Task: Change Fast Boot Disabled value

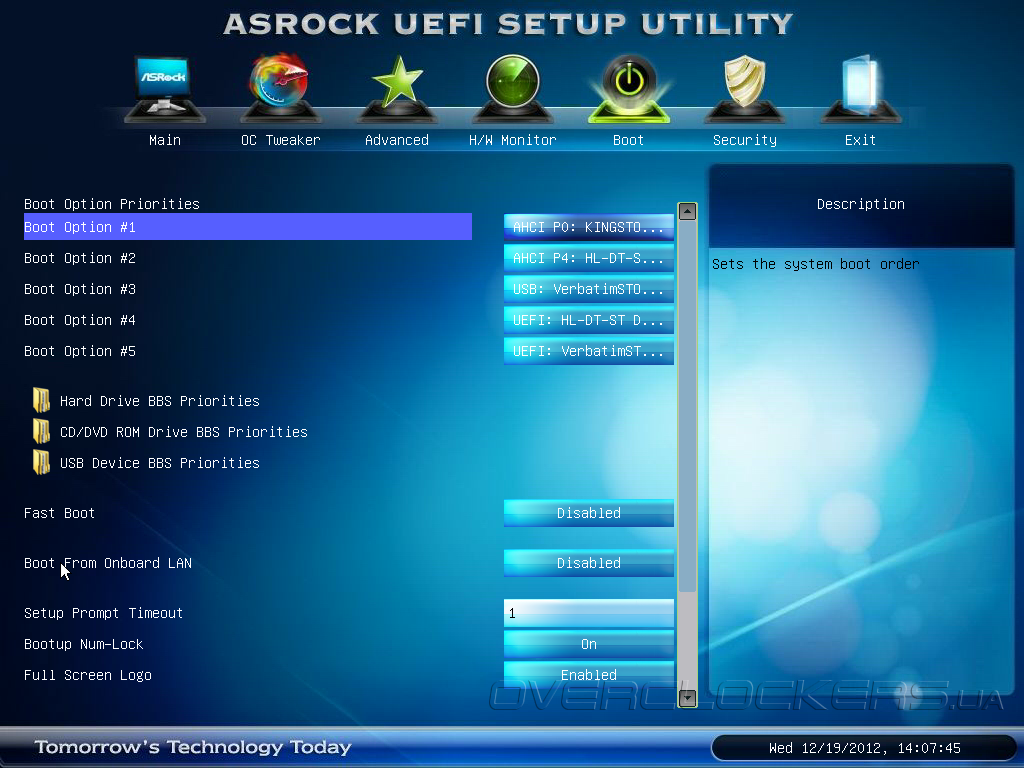Action: [x=588, y=513]
